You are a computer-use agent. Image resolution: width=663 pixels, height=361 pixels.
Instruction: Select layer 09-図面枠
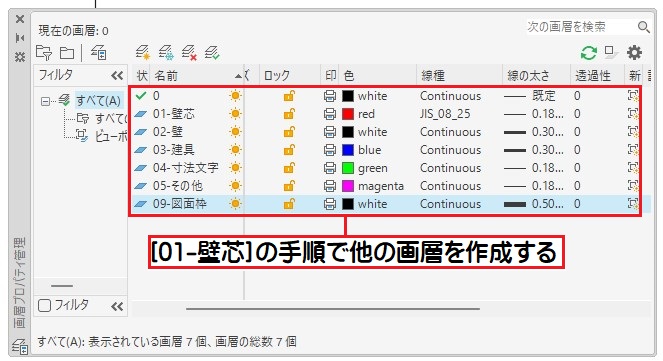pyautogui.click(x=180, y=204)
